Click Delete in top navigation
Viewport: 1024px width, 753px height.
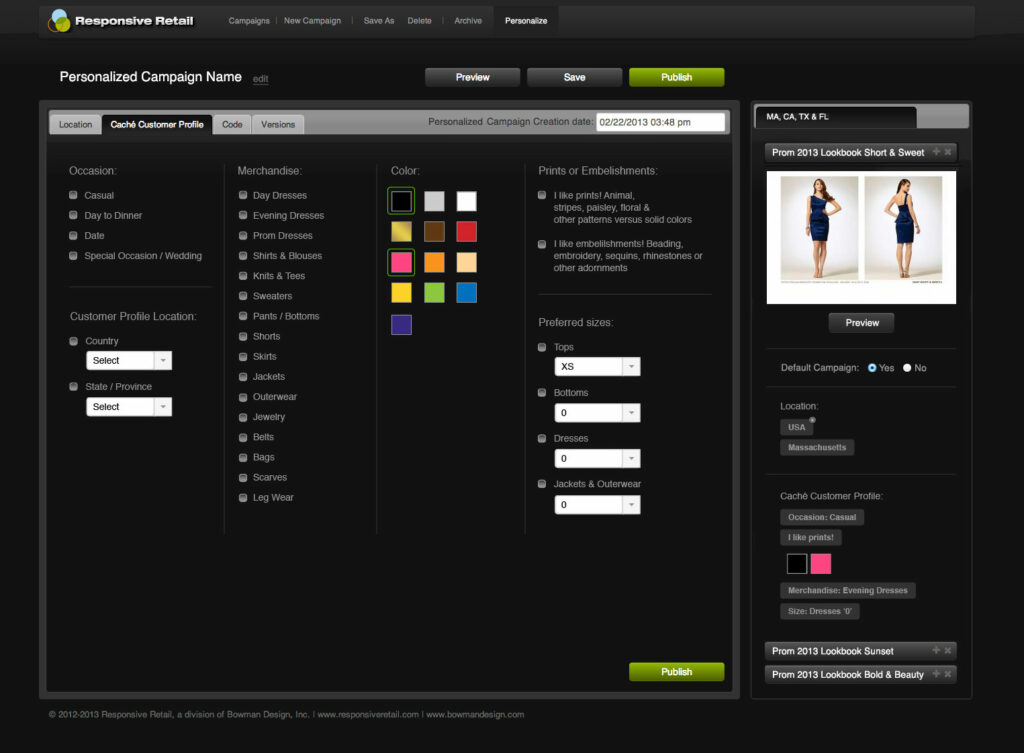point(419,21)
